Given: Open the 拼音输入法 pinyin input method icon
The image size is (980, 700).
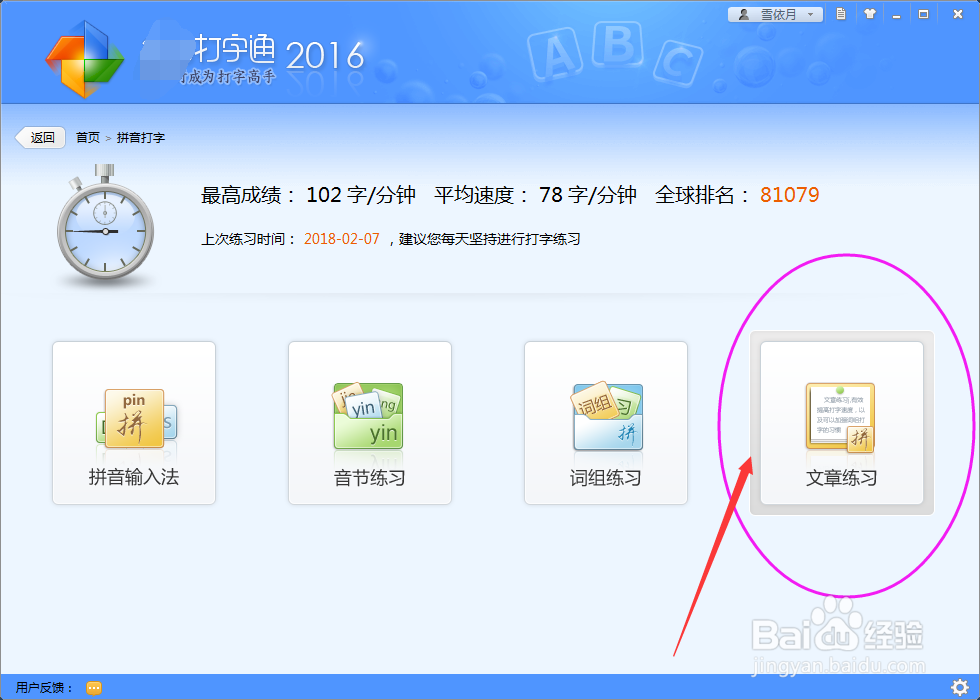Looking at the screenshot, I should 133,420.
